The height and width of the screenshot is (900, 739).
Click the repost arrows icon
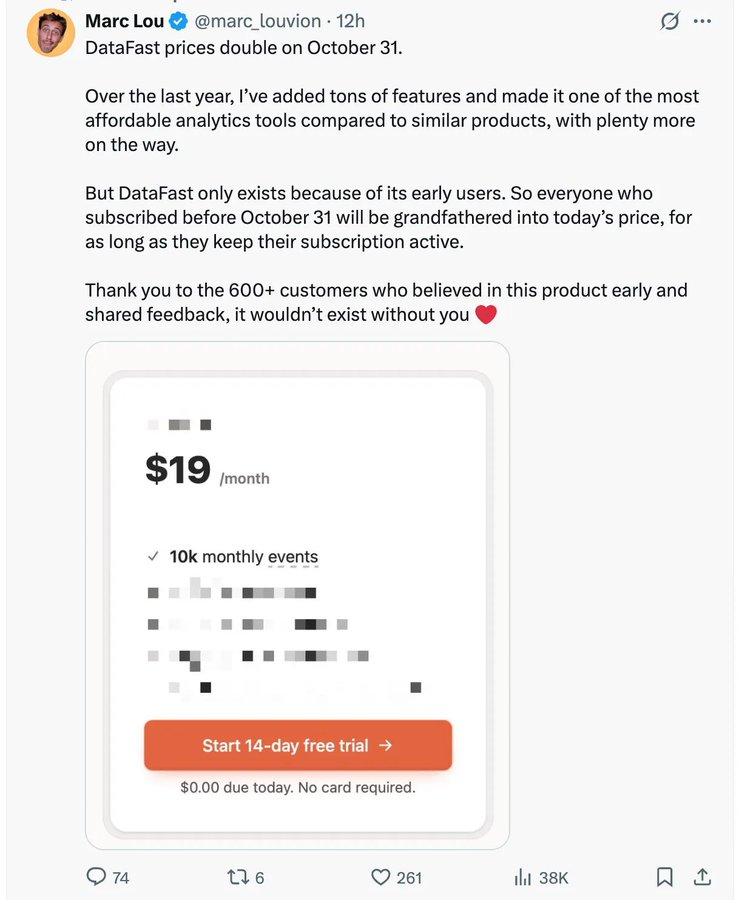point(238,877)
